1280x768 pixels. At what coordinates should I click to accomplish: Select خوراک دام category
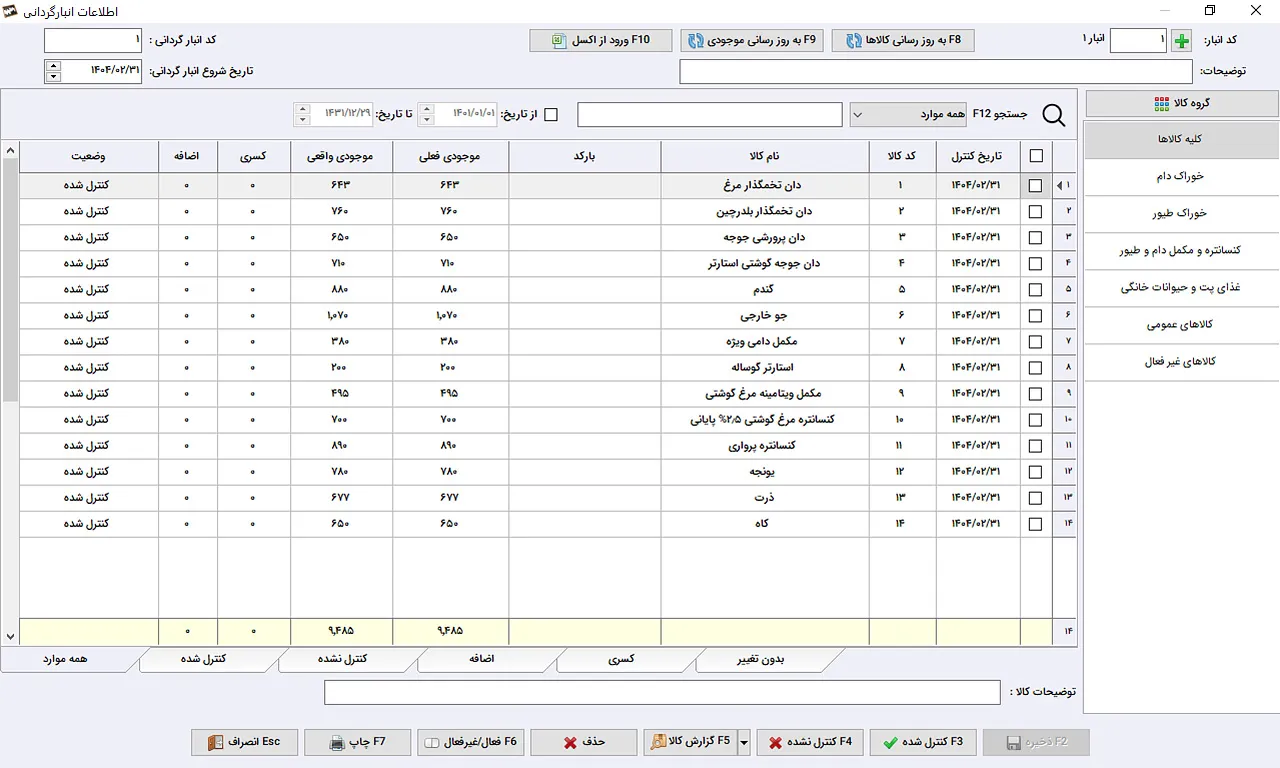(x=1182, y=177)
